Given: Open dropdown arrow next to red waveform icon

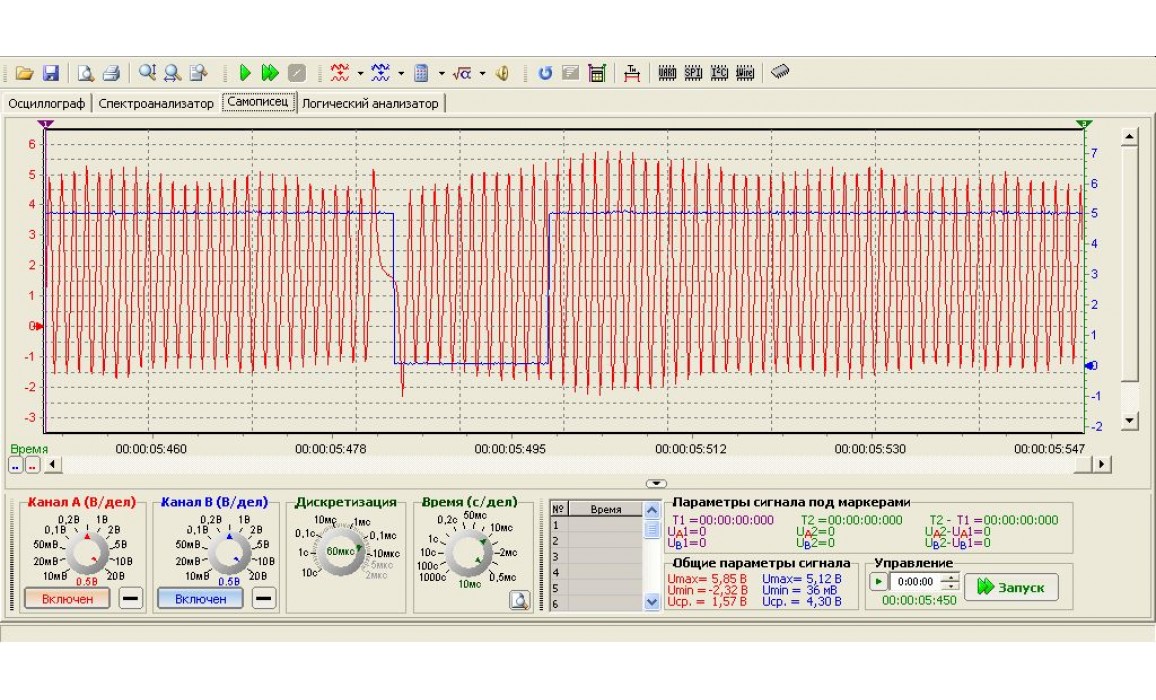Looking at the screenshot, I should 360,73.
